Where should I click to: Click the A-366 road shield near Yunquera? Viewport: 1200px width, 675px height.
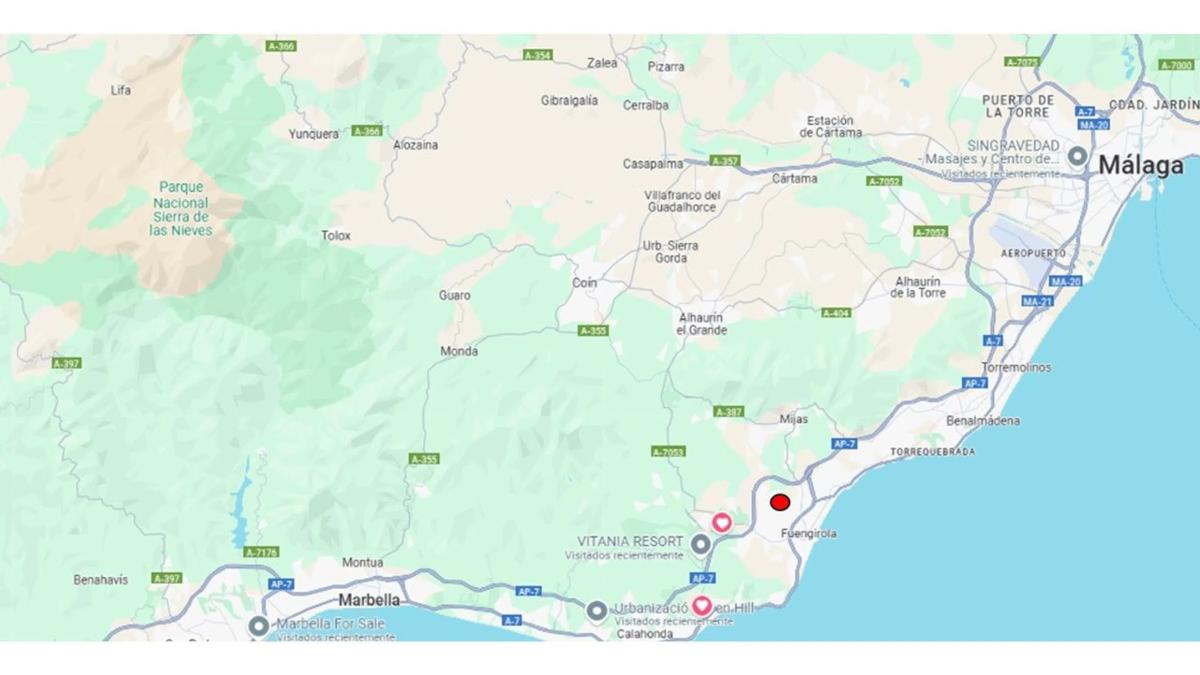point(367,131)
